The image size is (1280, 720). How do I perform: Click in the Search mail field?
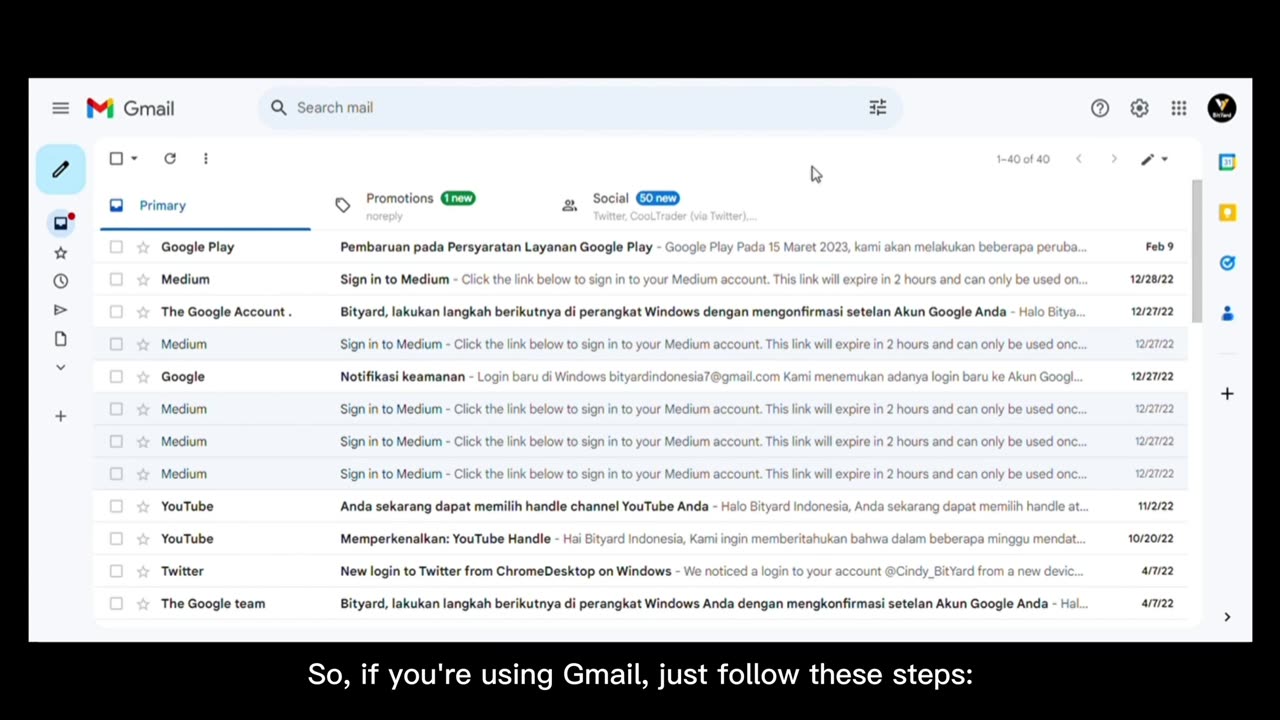(580, 108)
